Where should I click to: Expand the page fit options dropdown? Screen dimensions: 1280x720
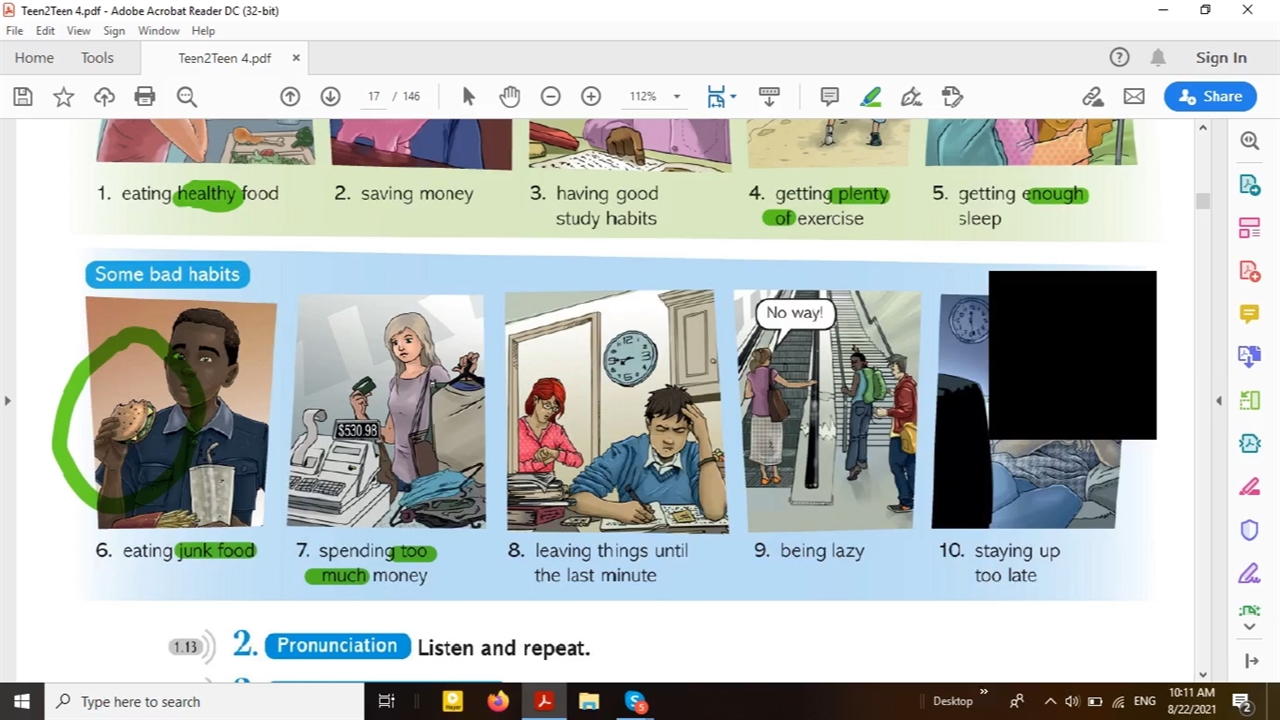(734, 97)
